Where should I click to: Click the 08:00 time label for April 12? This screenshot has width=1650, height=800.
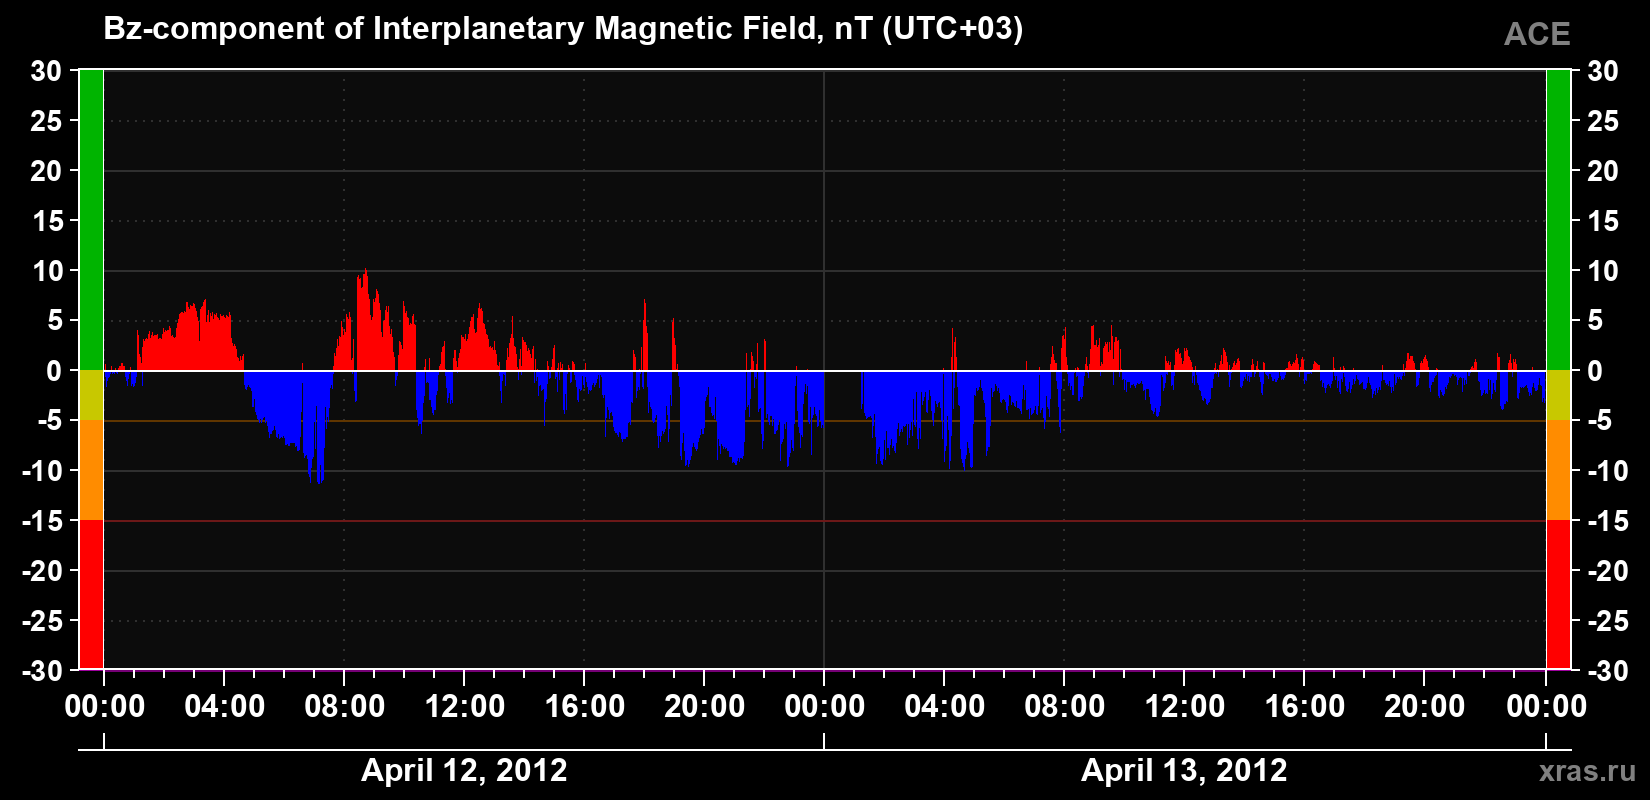(344, 707)
